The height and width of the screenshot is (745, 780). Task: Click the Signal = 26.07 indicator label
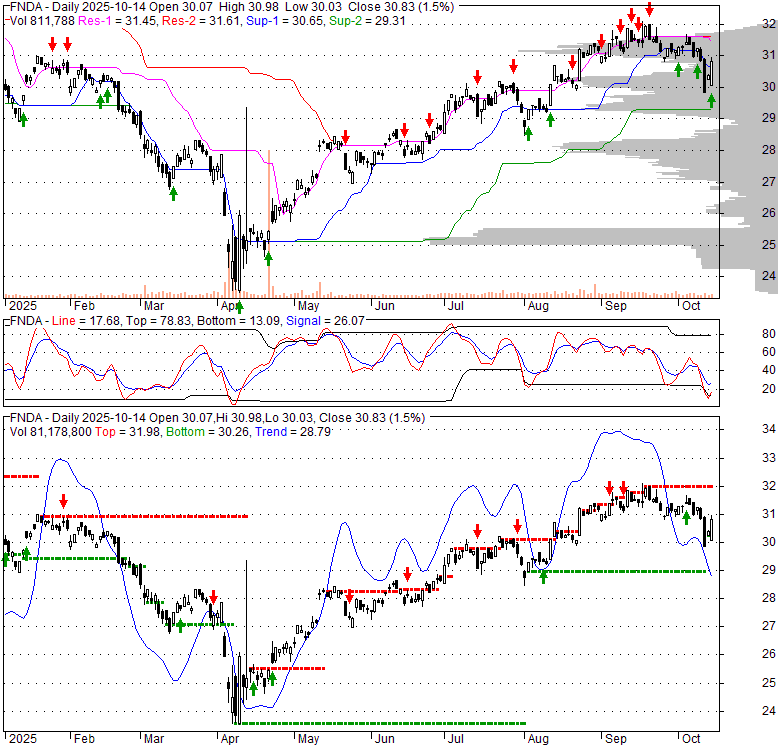coord(325,321)
